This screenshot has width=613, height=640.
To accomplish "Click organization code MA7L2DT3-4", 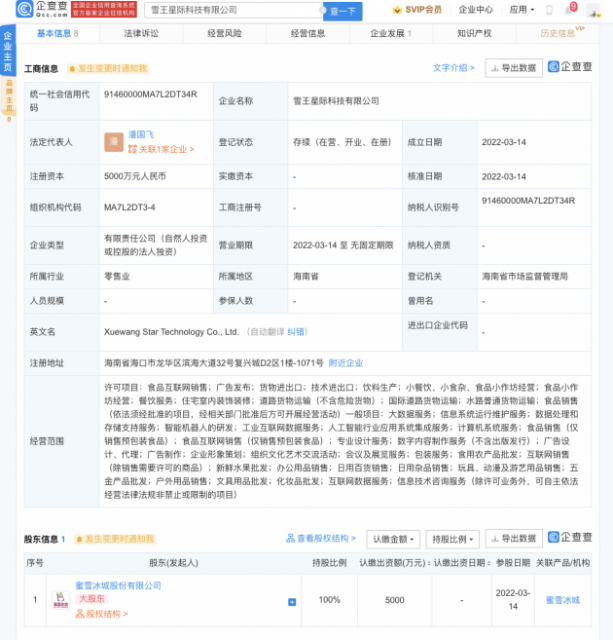I will click(129, 207).
